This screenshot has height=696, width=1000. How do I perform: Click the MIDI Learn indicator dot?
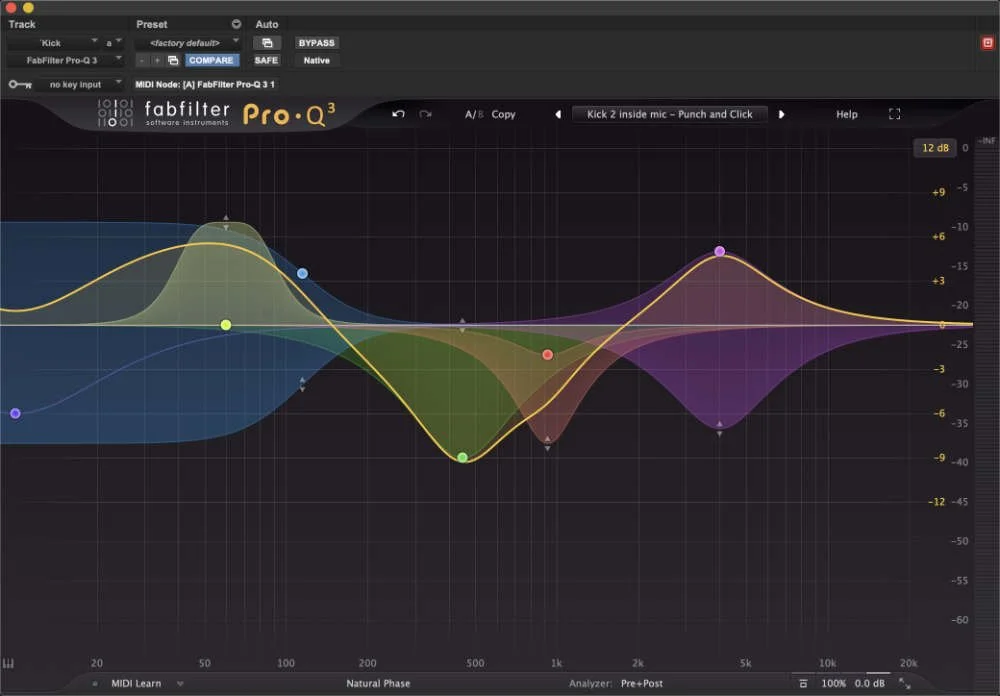95,683
